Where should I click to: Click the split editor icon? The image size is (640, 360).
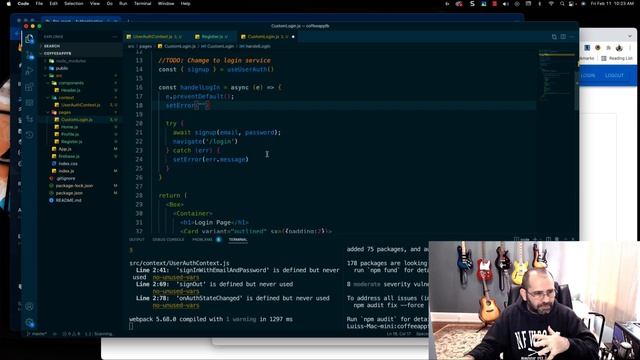click(563, 37)
